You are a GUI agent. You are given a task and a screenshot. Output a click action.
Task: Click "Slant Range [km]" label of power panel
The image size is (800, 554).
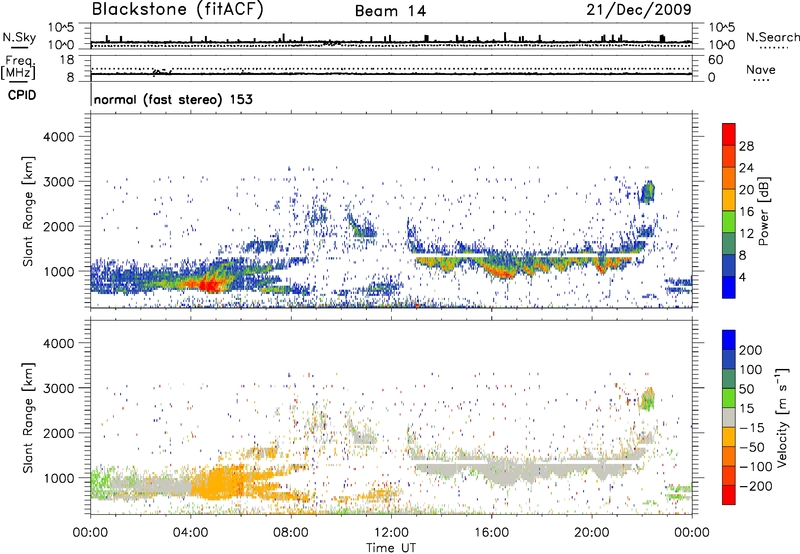[28, 211]
